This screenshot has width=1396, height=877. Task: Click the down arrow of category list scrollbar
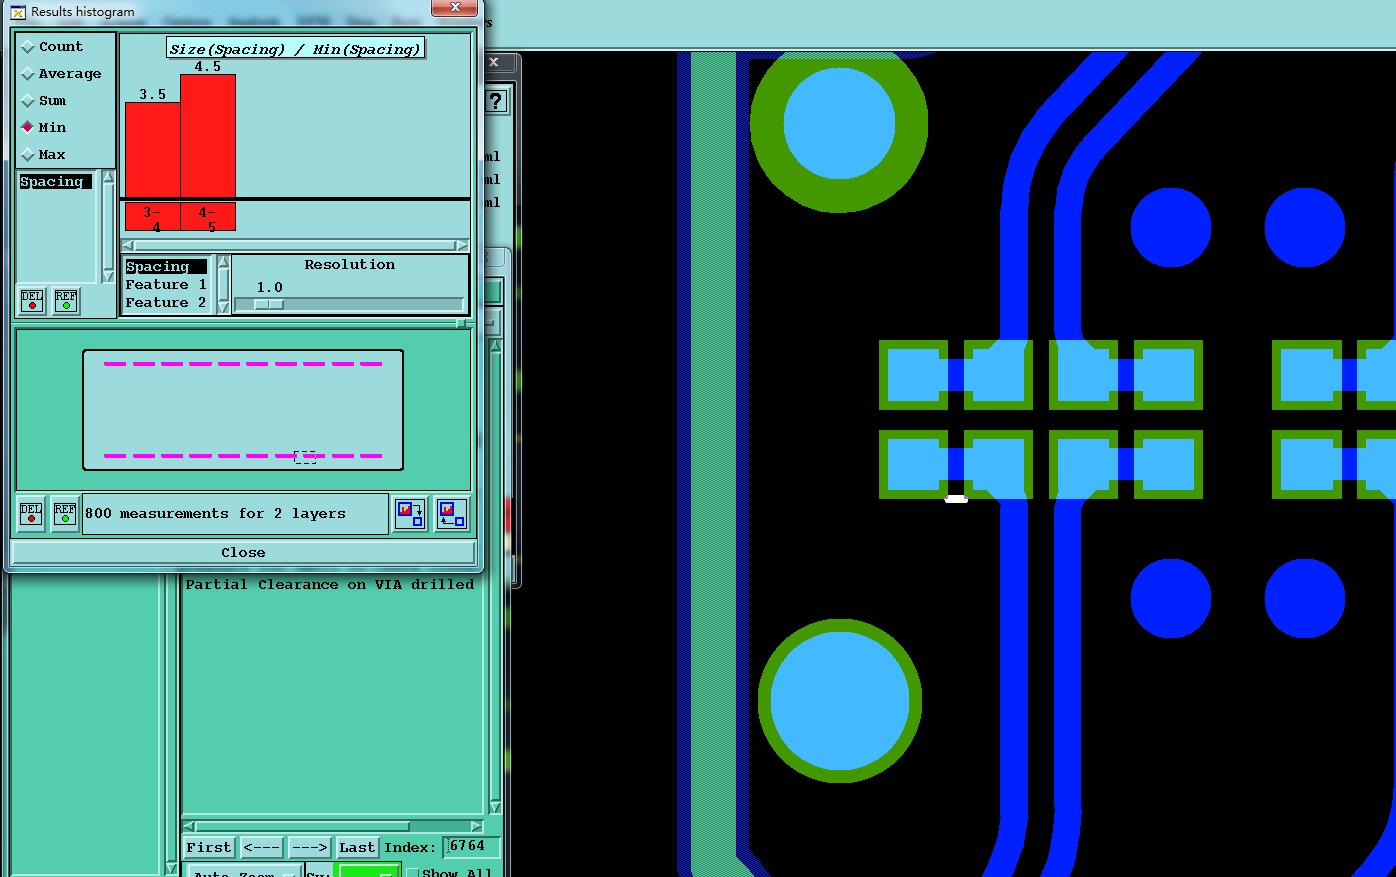(x=108, y=277)
